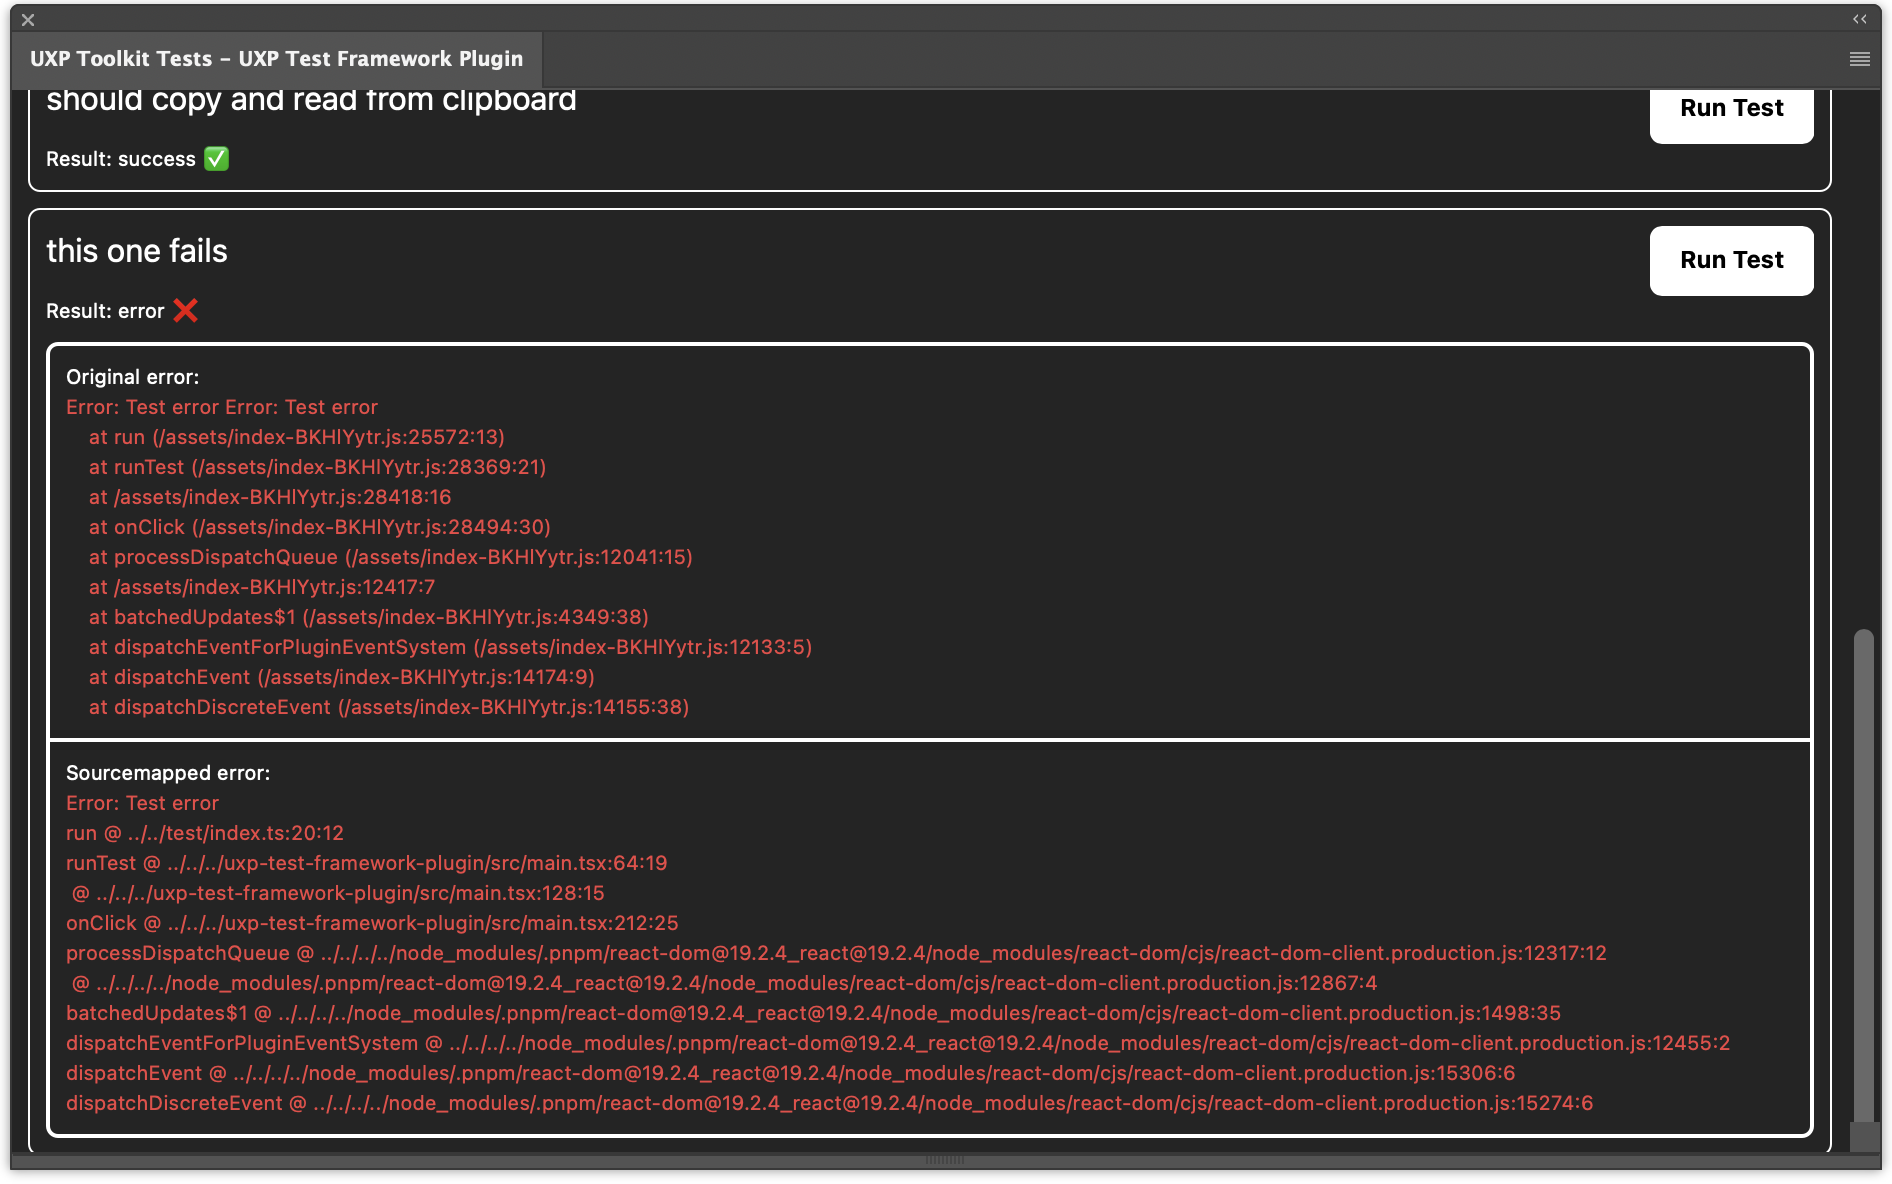1892x1184 pixels.
Task: Click the 'Sourcemapped error:' section heading
Action: click(168, 772)
